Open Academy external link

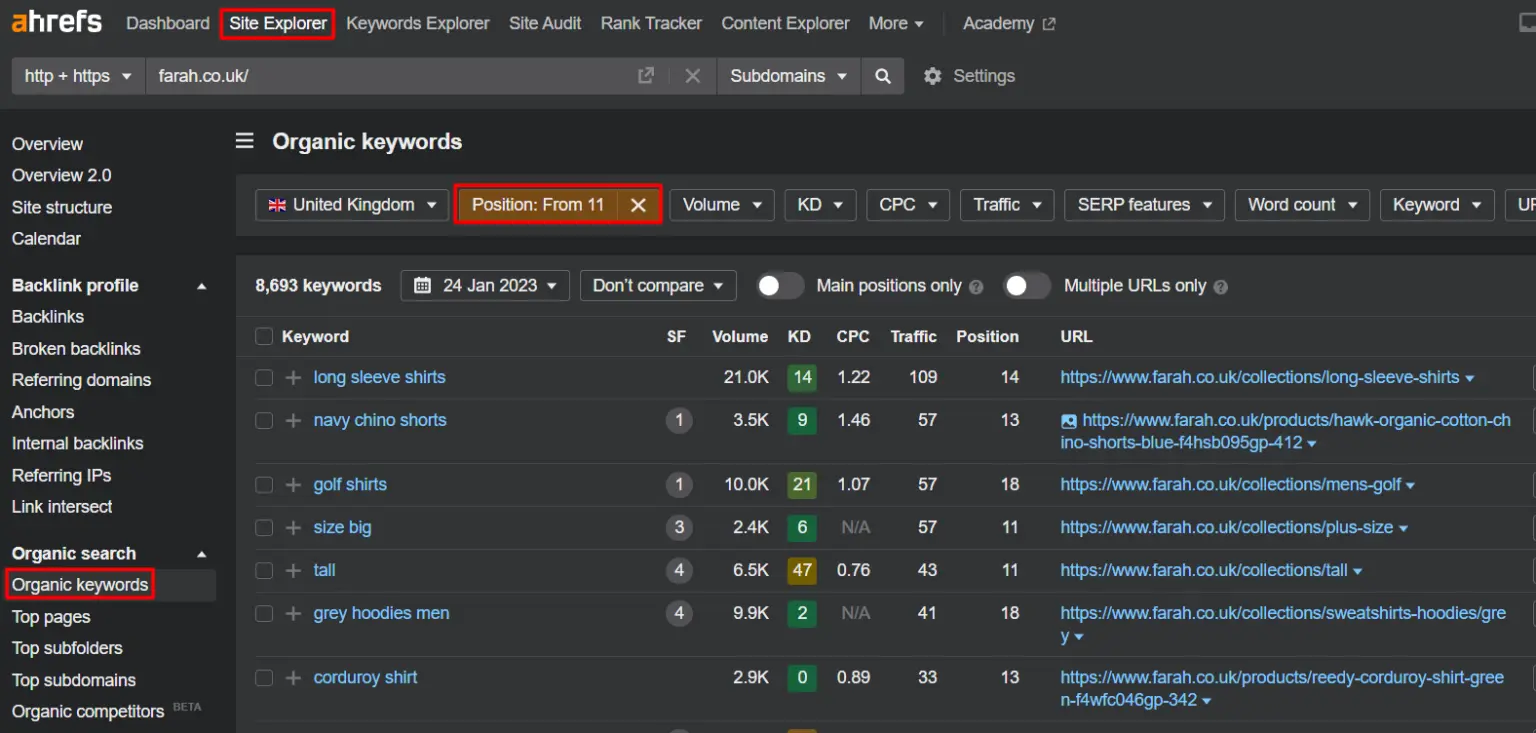pos(1008,23)
